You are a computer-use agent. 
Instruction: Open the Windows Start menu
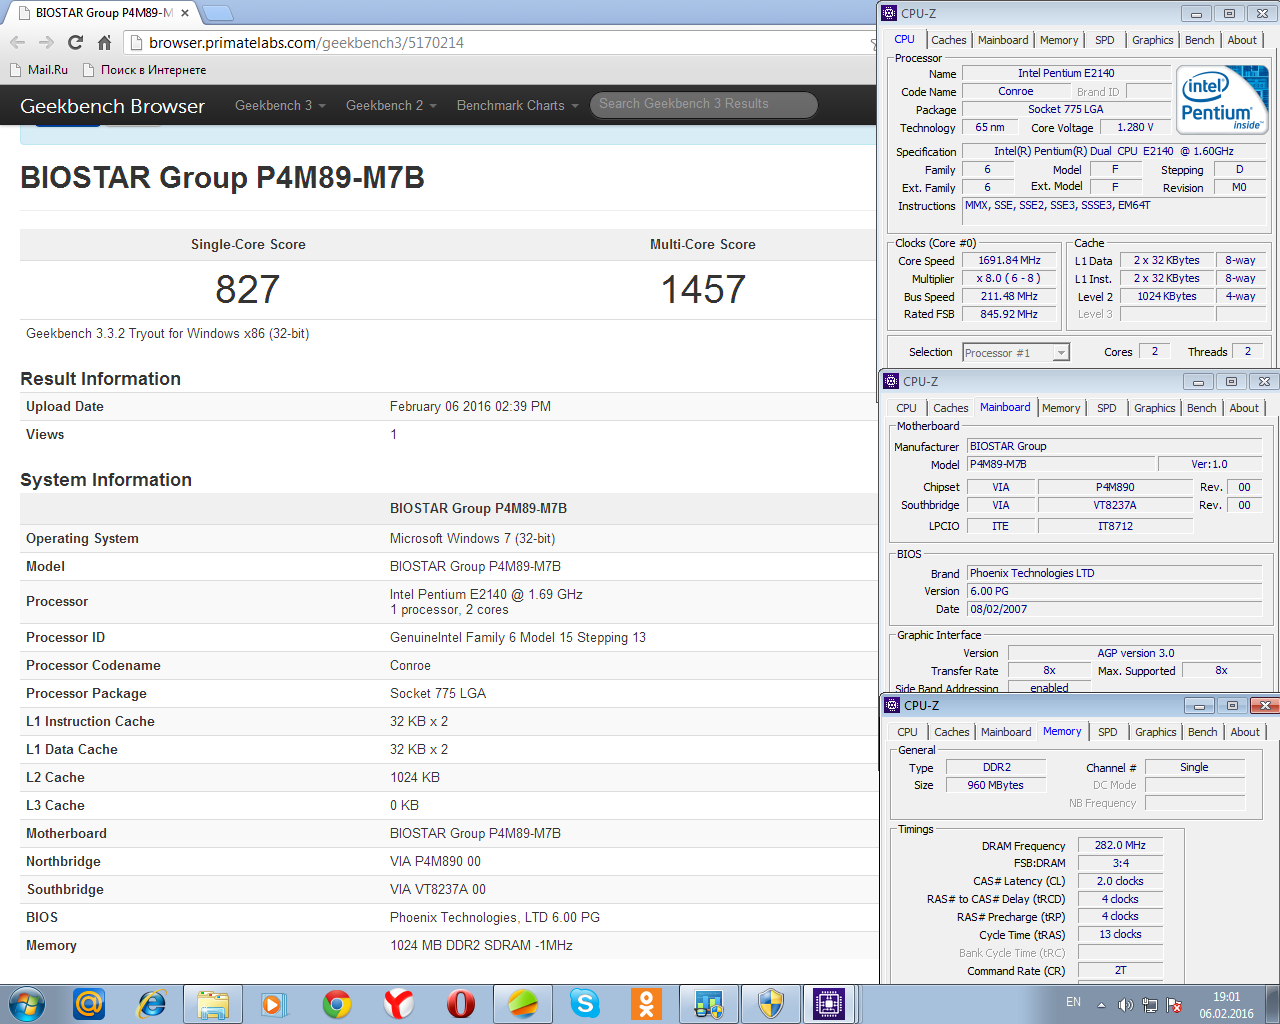point(26,1004)
